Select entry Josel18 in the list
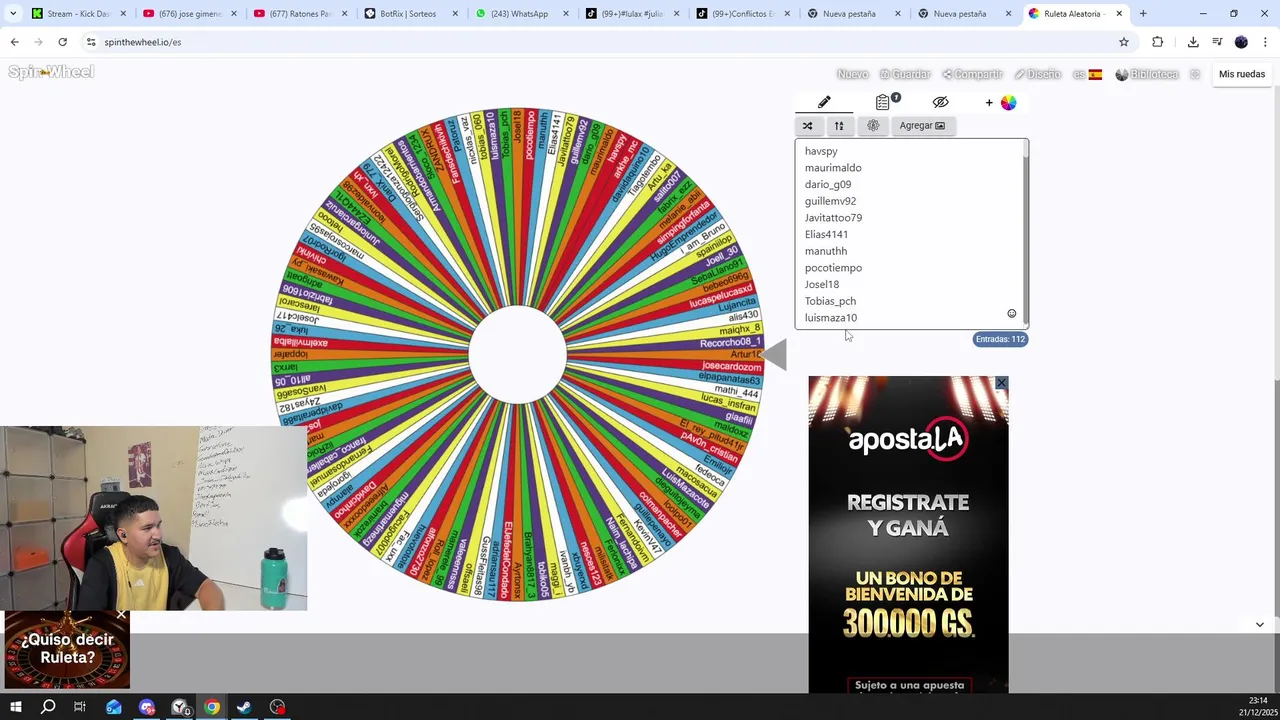 pyautogui.click(x=822, y=284)
